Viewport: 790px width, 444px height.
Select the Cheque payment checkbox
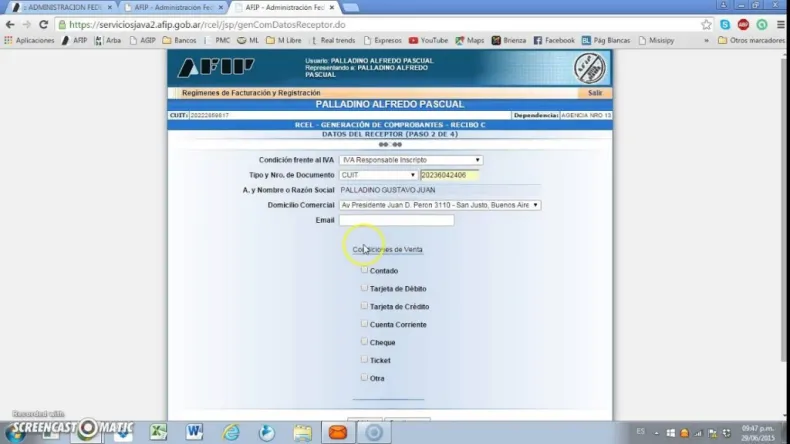point(365,342)
